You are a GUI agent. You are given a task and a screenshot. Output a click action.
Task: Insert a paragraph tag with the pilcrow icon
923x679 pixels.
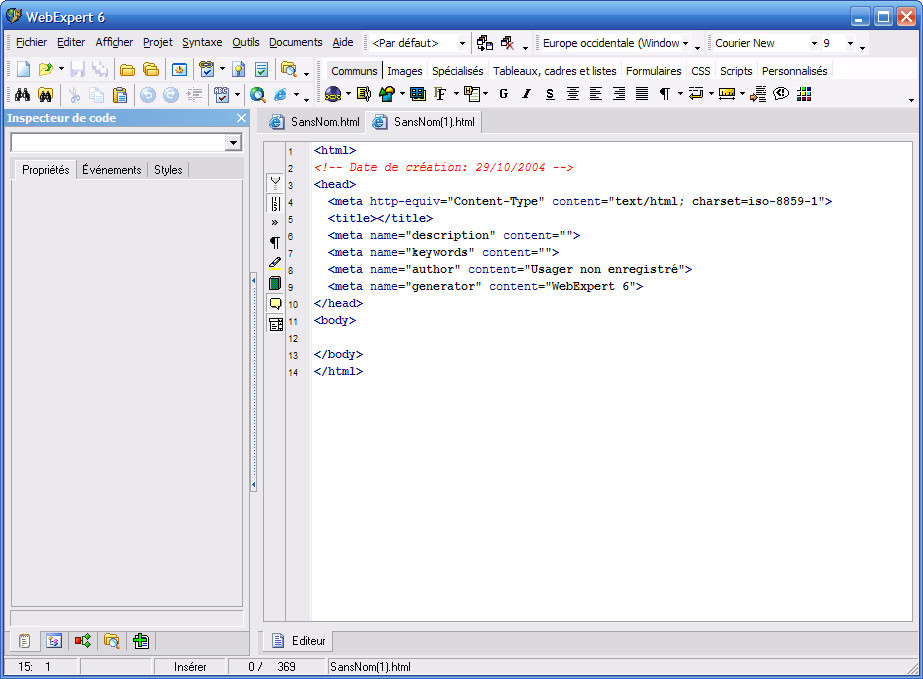665,94
